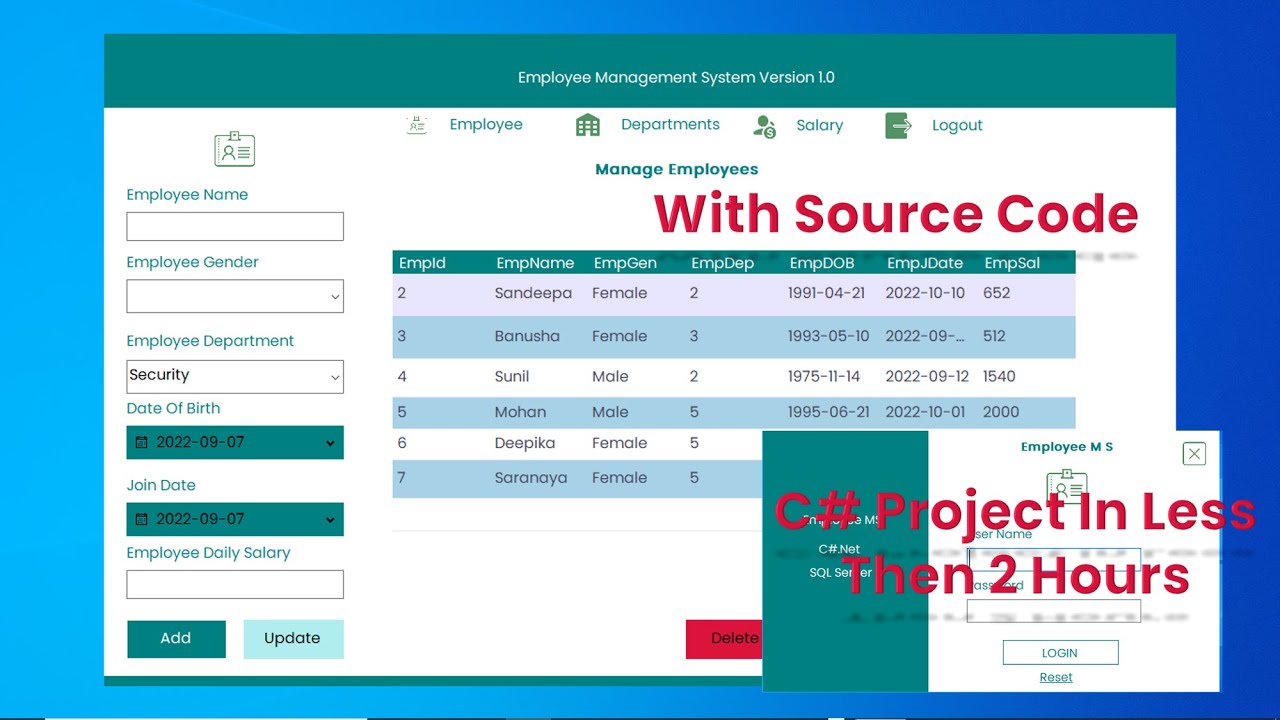
Task: Click the Salary person-dollar icon
Action: 765,126
